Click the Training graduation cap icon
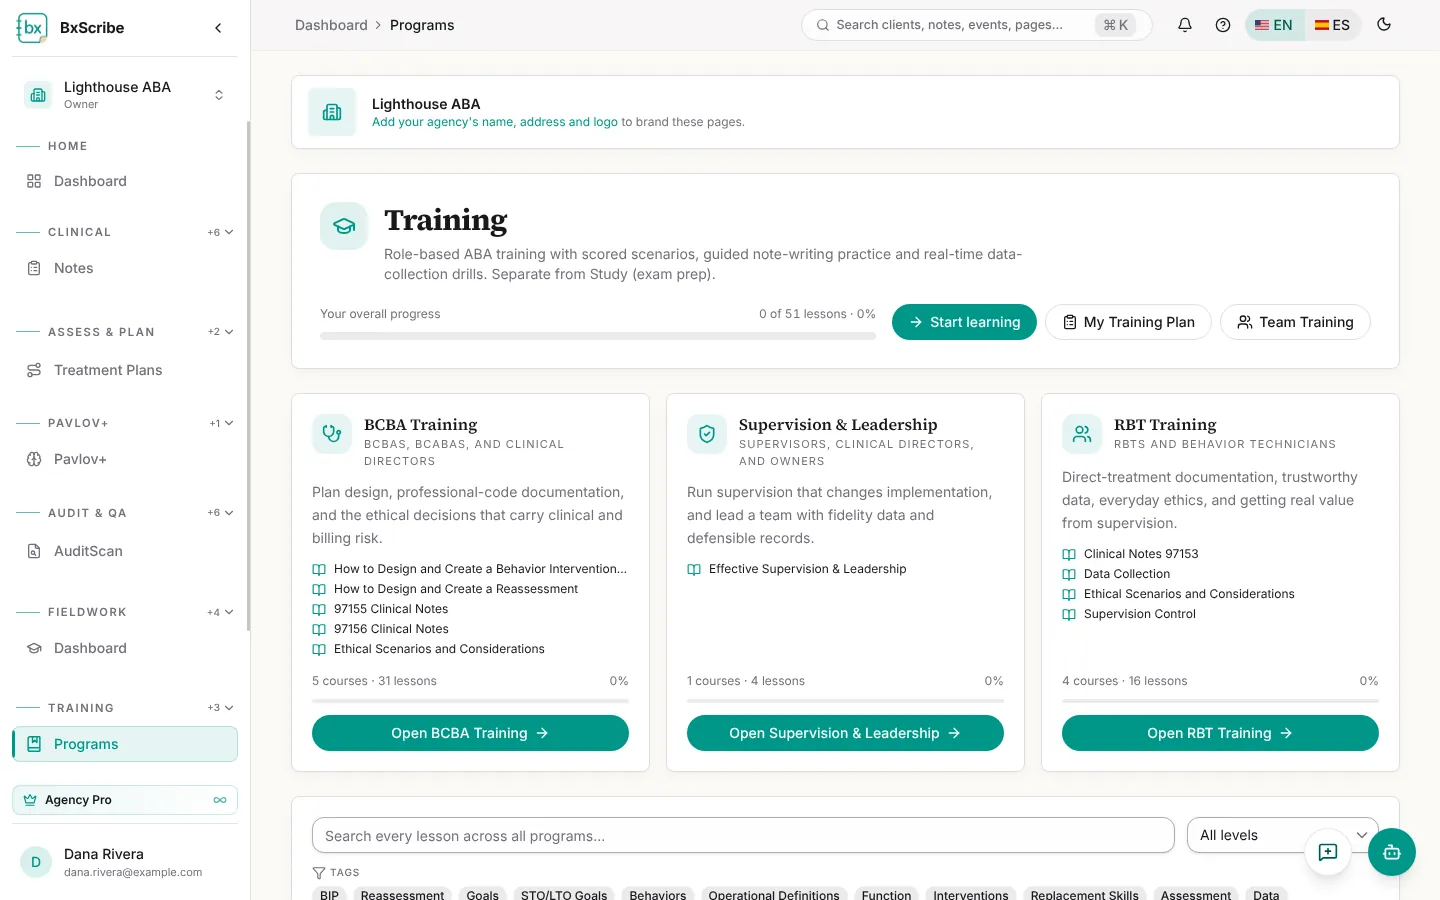Image resolution: width=1440 pixels, height=900 pixels. click(344, 226)
